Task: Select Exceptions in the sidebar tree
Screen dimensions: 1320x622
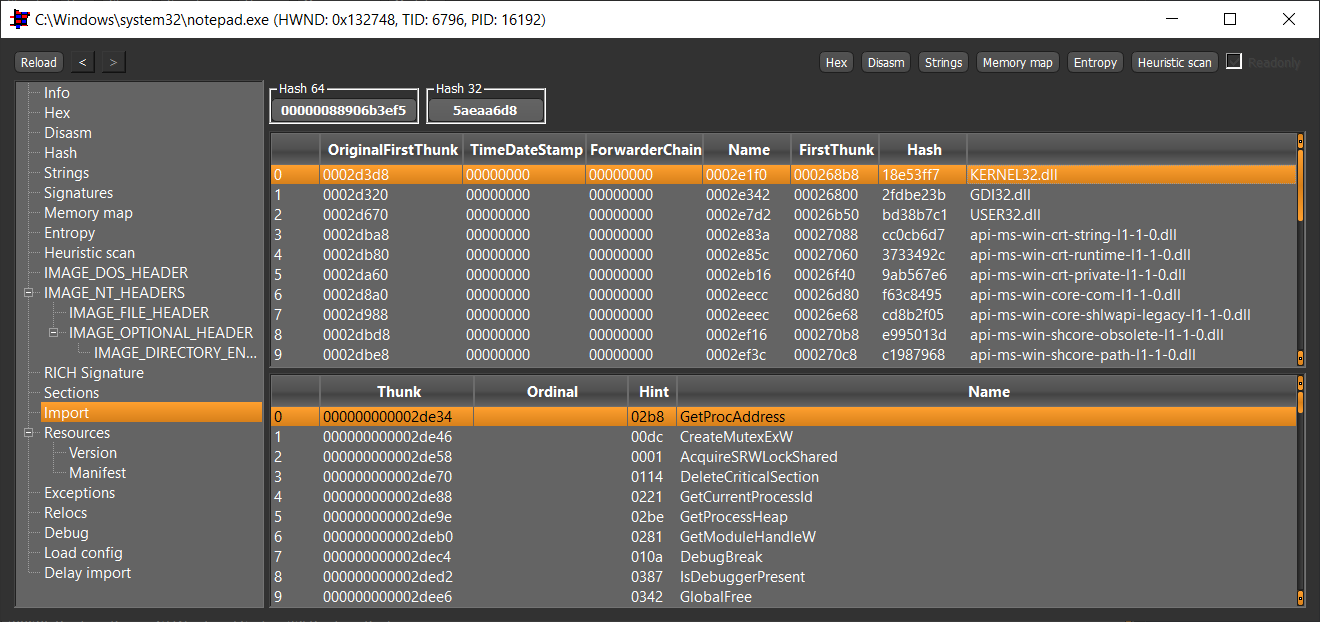Action: 79,493
